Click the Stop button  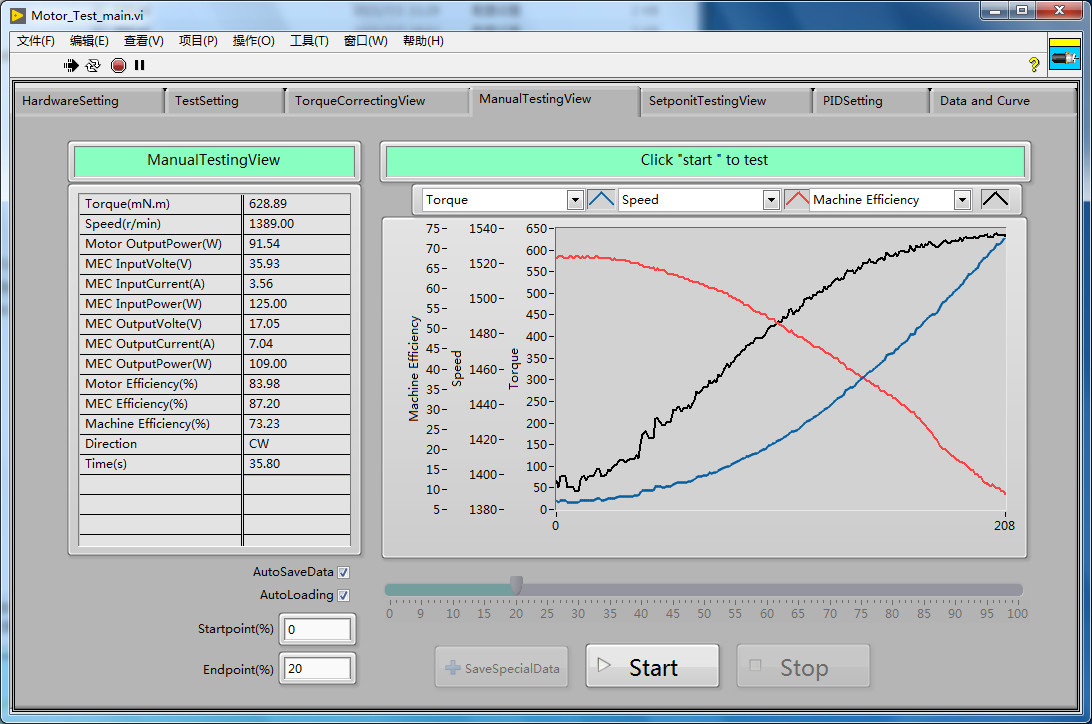pos(803,666)
